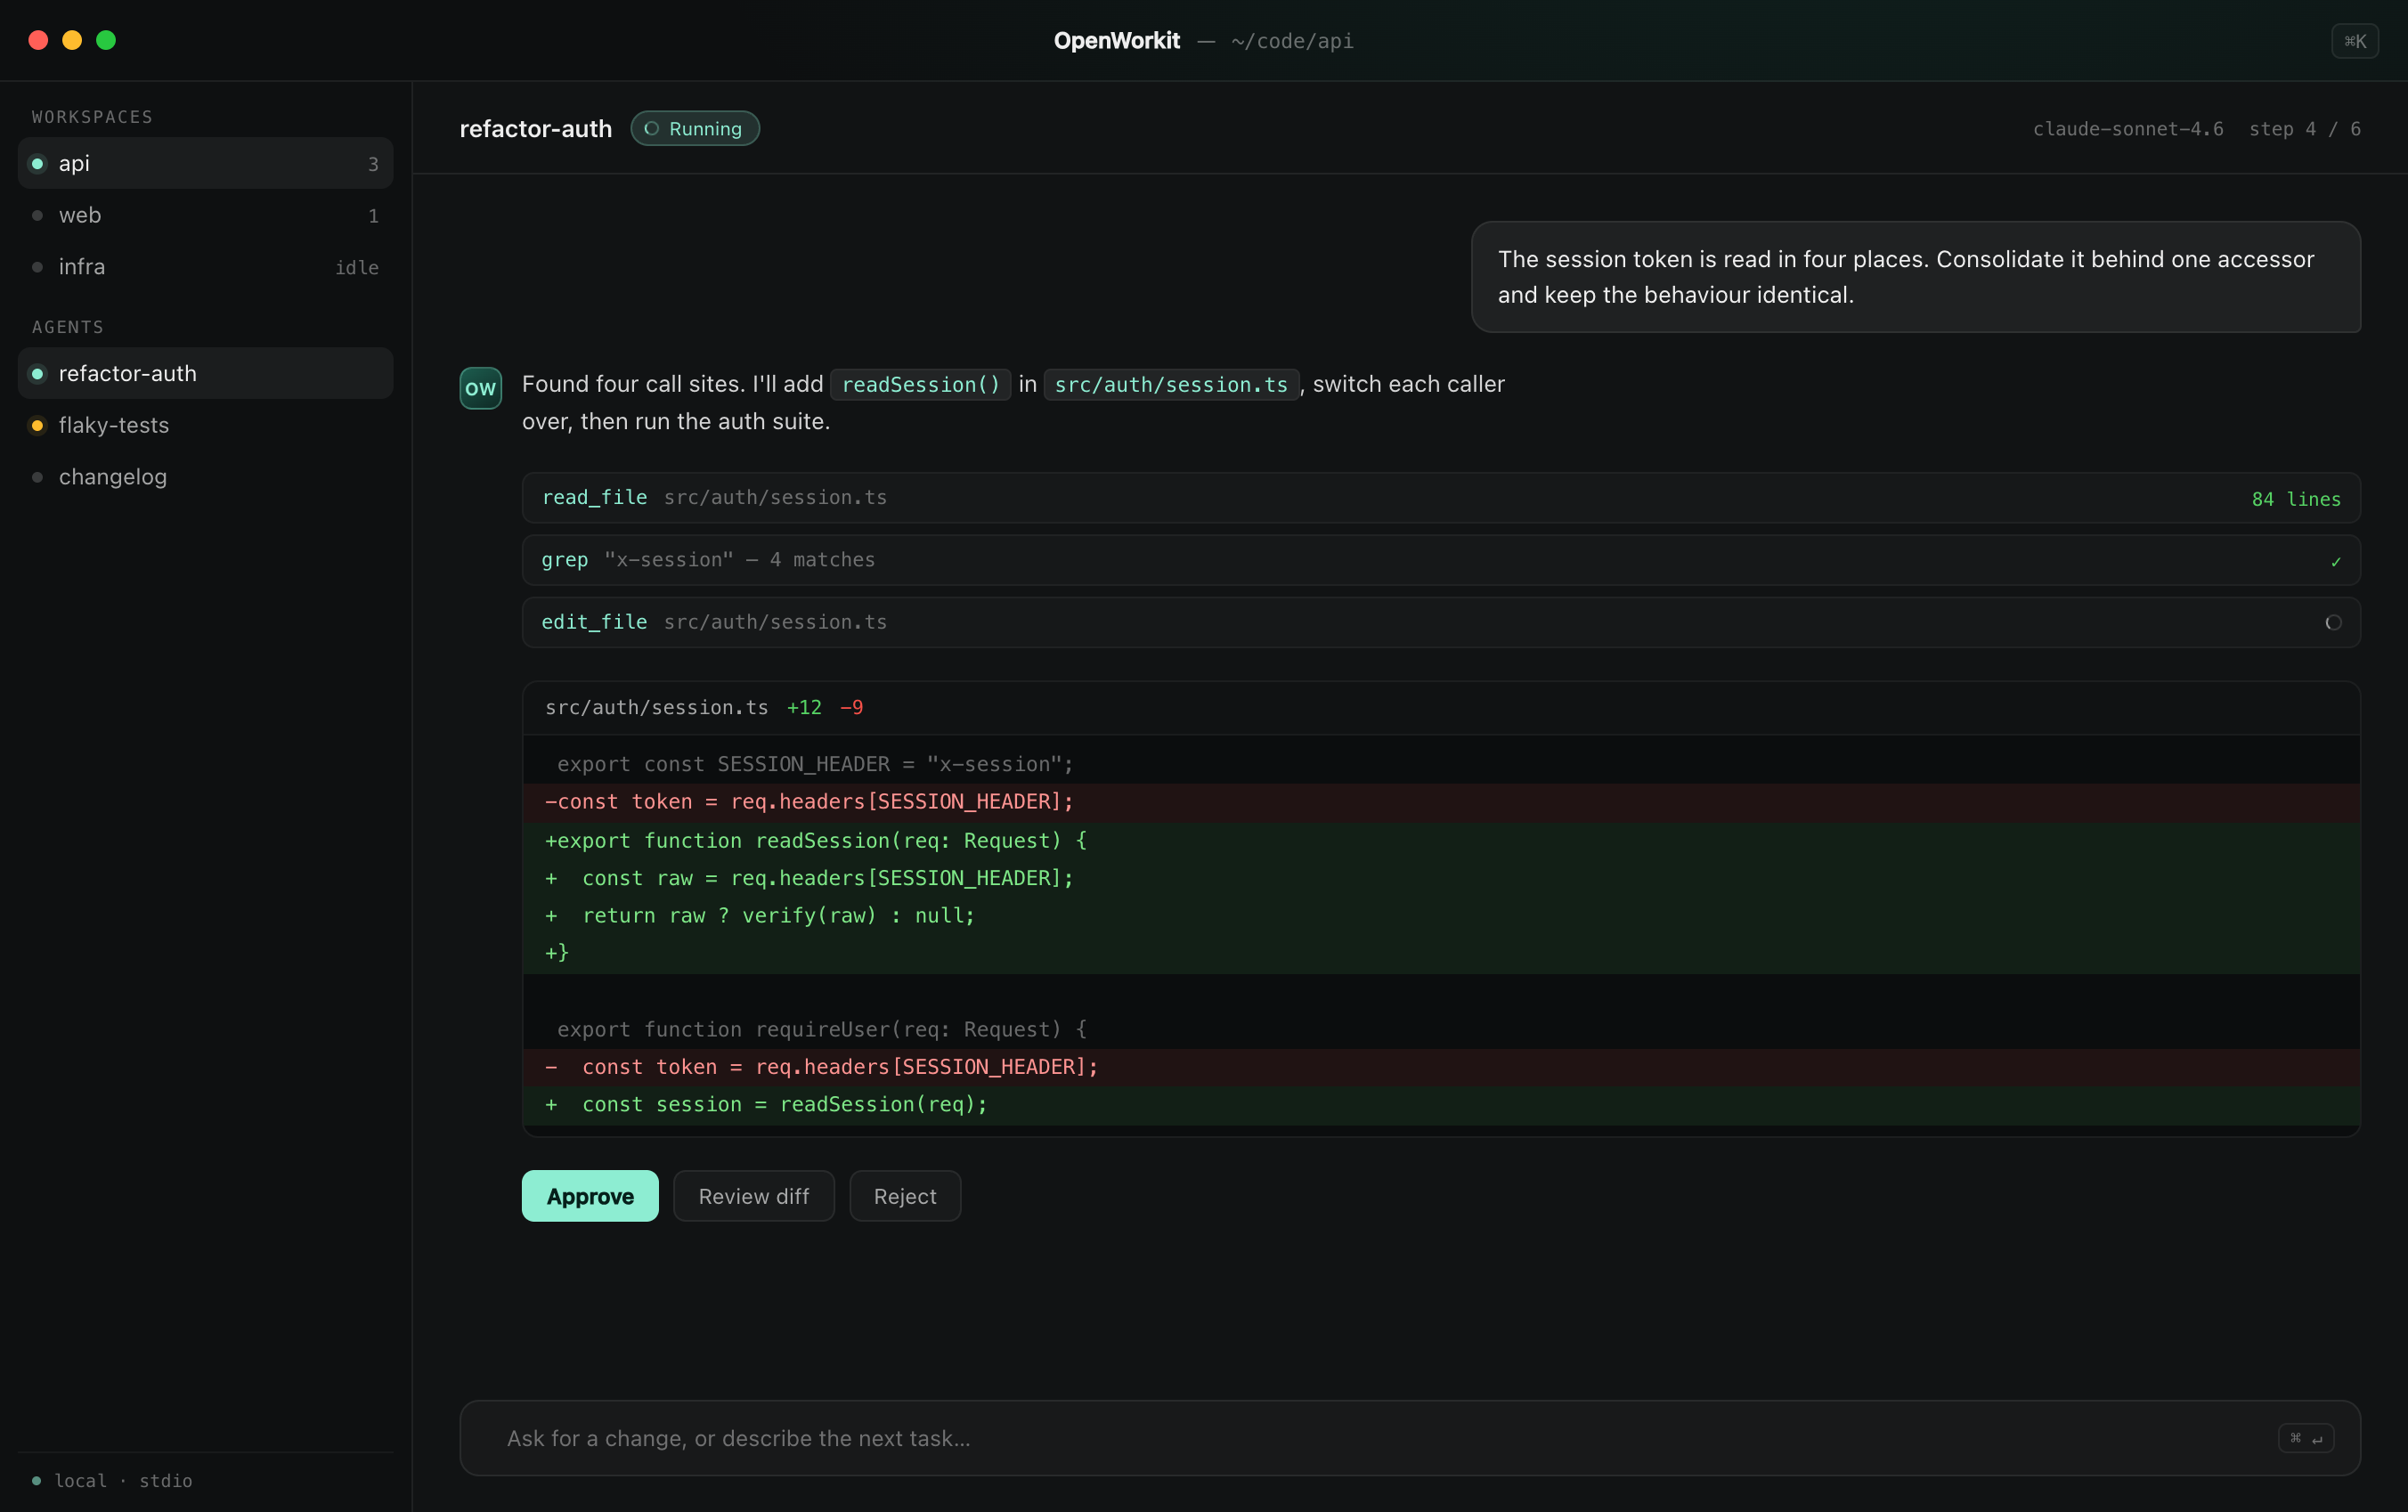Open the refactor-auth agent in sidebar
Image resolution: width=2408 pixels, height=1512 pixels.
pos(205,373)
